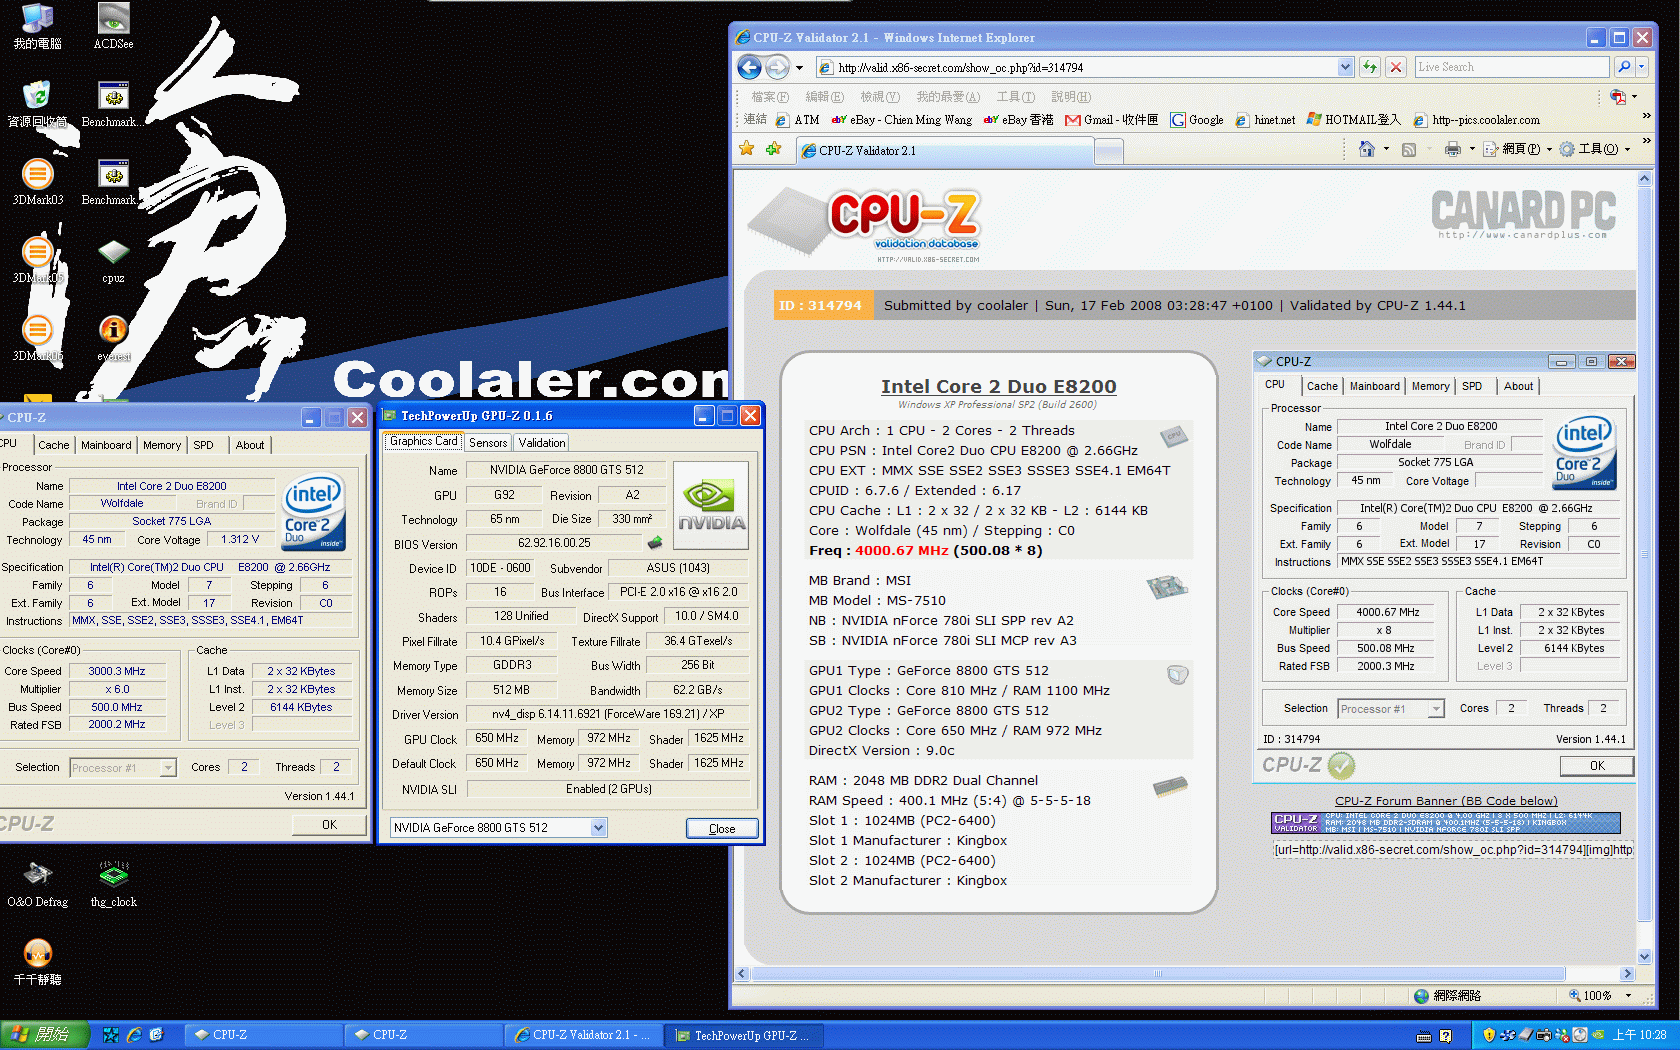Screen dimensions: 1680x1050
Task: Click the Live Search input box
Action: 1512,67
